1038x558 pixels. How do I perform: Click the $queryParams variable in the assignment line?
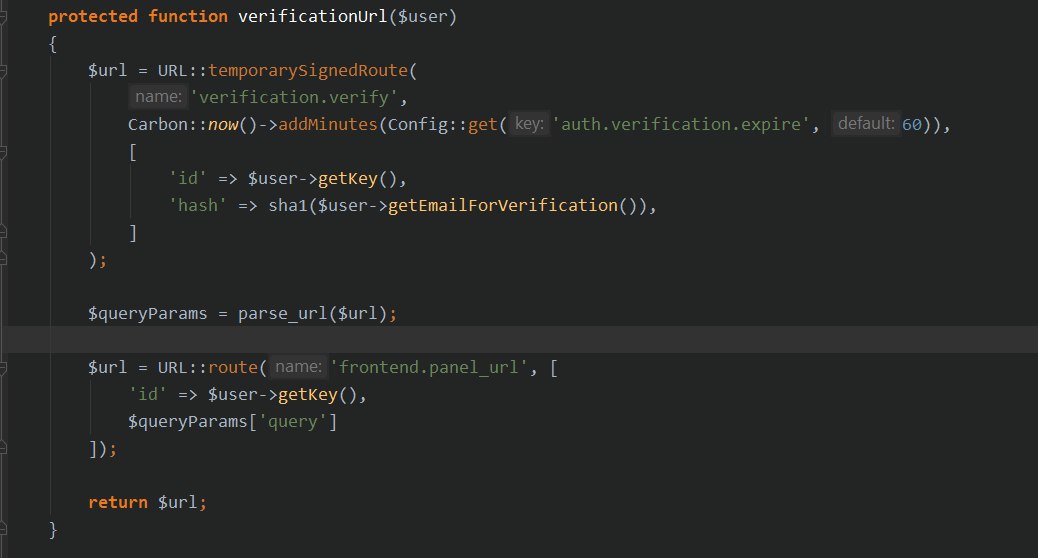[x=148, y=313]
